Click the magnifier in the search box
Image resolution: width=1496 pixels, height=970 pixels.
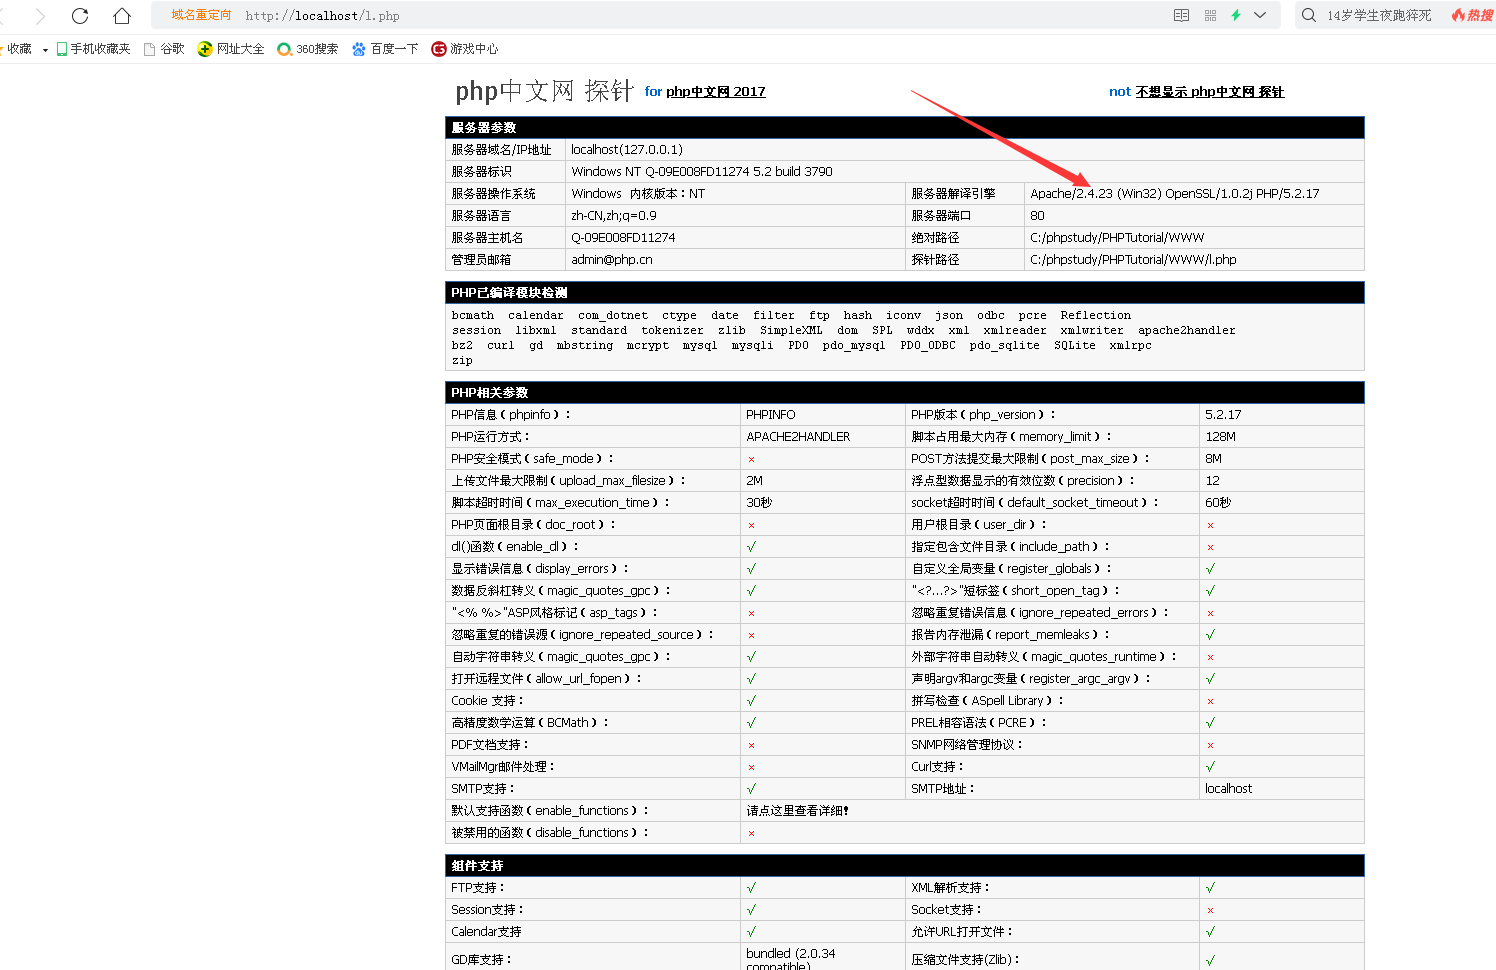pos(1308,15)
